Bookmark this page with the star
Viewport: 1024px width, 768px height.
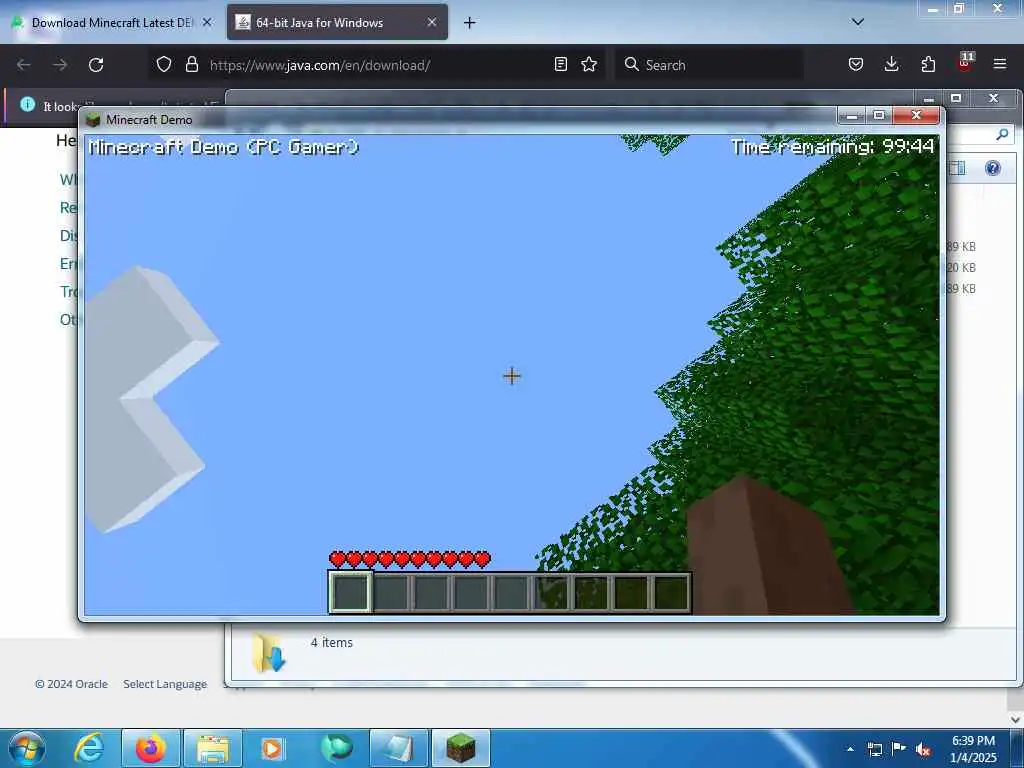point(589,64)
